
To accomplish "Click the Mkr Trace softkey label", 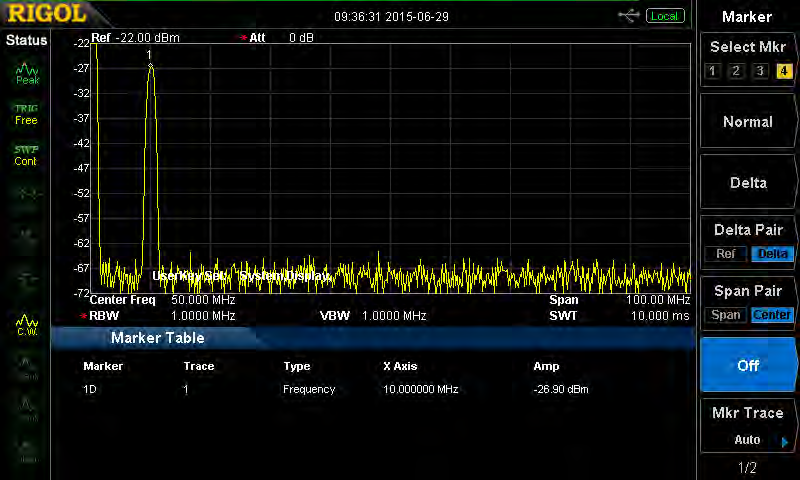I will point(747,413).
